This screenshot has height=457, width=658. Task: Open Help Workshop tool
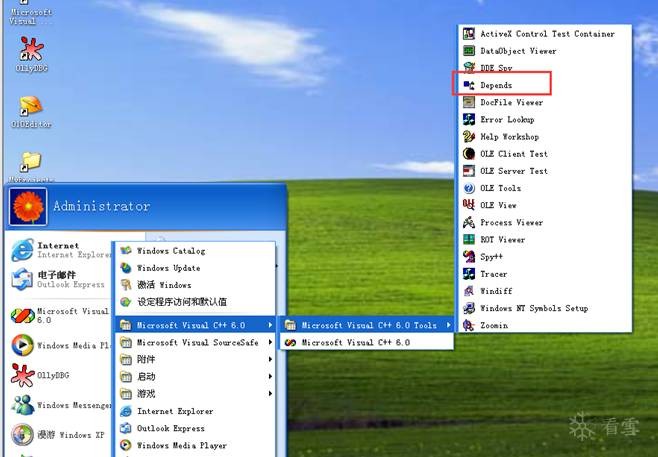click(509, 137)
